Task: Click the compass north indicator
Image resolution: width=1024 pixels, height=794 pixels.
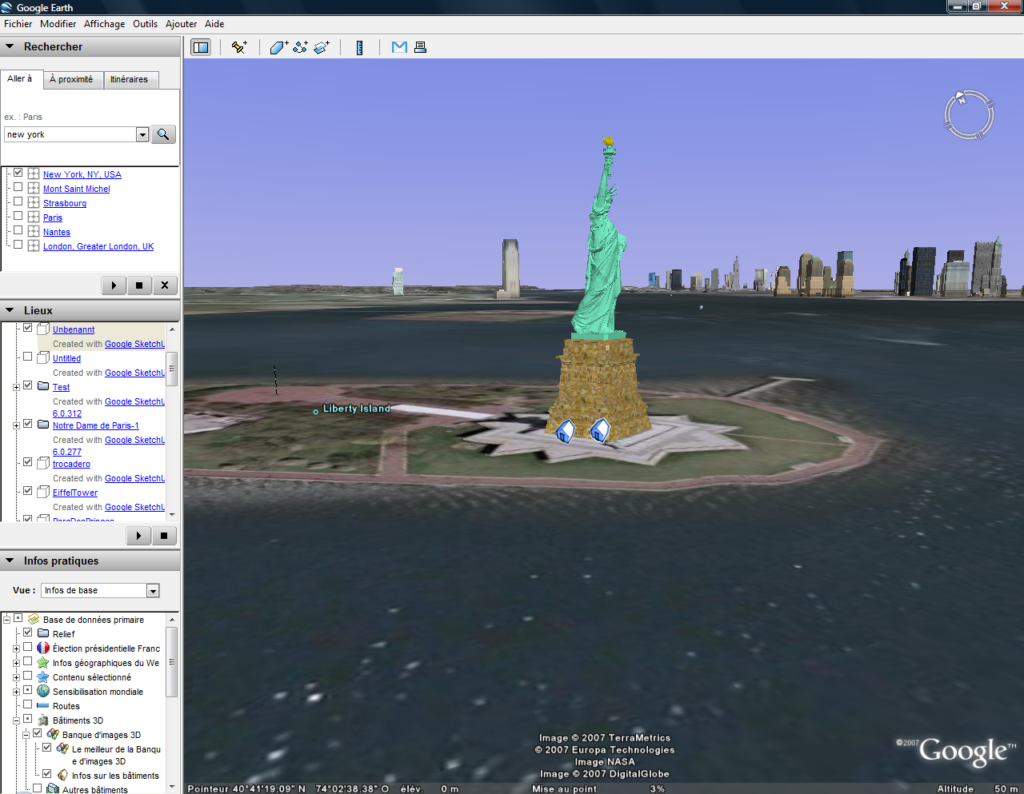Action: pyautogui.click(x=961, y=97)
